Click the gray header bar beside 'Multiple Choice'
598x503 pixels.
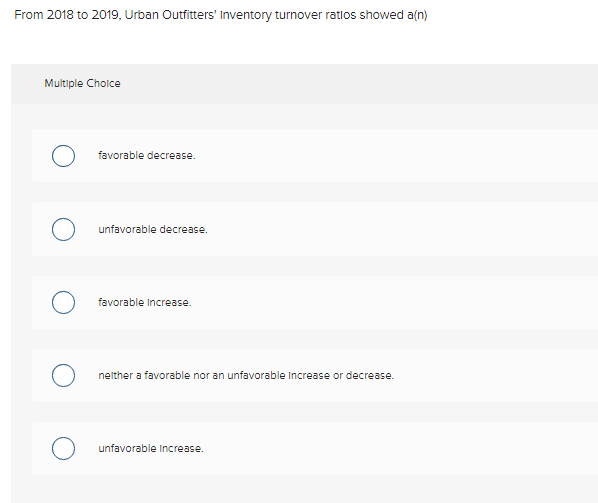(x=343, y=84)
